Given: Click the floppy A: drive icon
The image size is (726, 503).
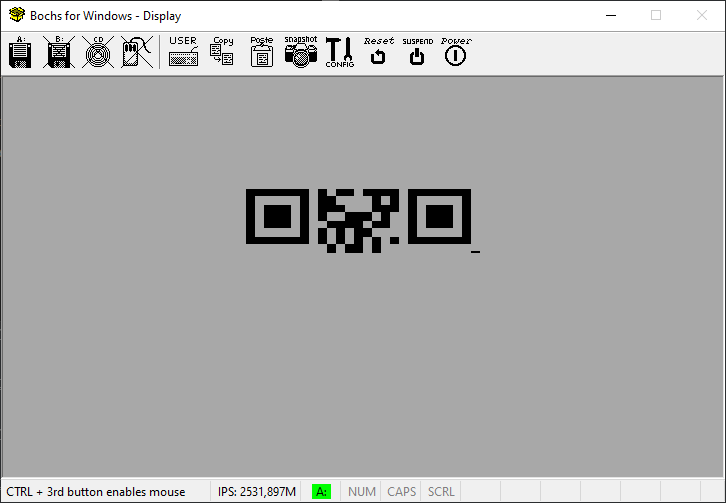Looking at the screenshot, I should click(x=20, y=52).
